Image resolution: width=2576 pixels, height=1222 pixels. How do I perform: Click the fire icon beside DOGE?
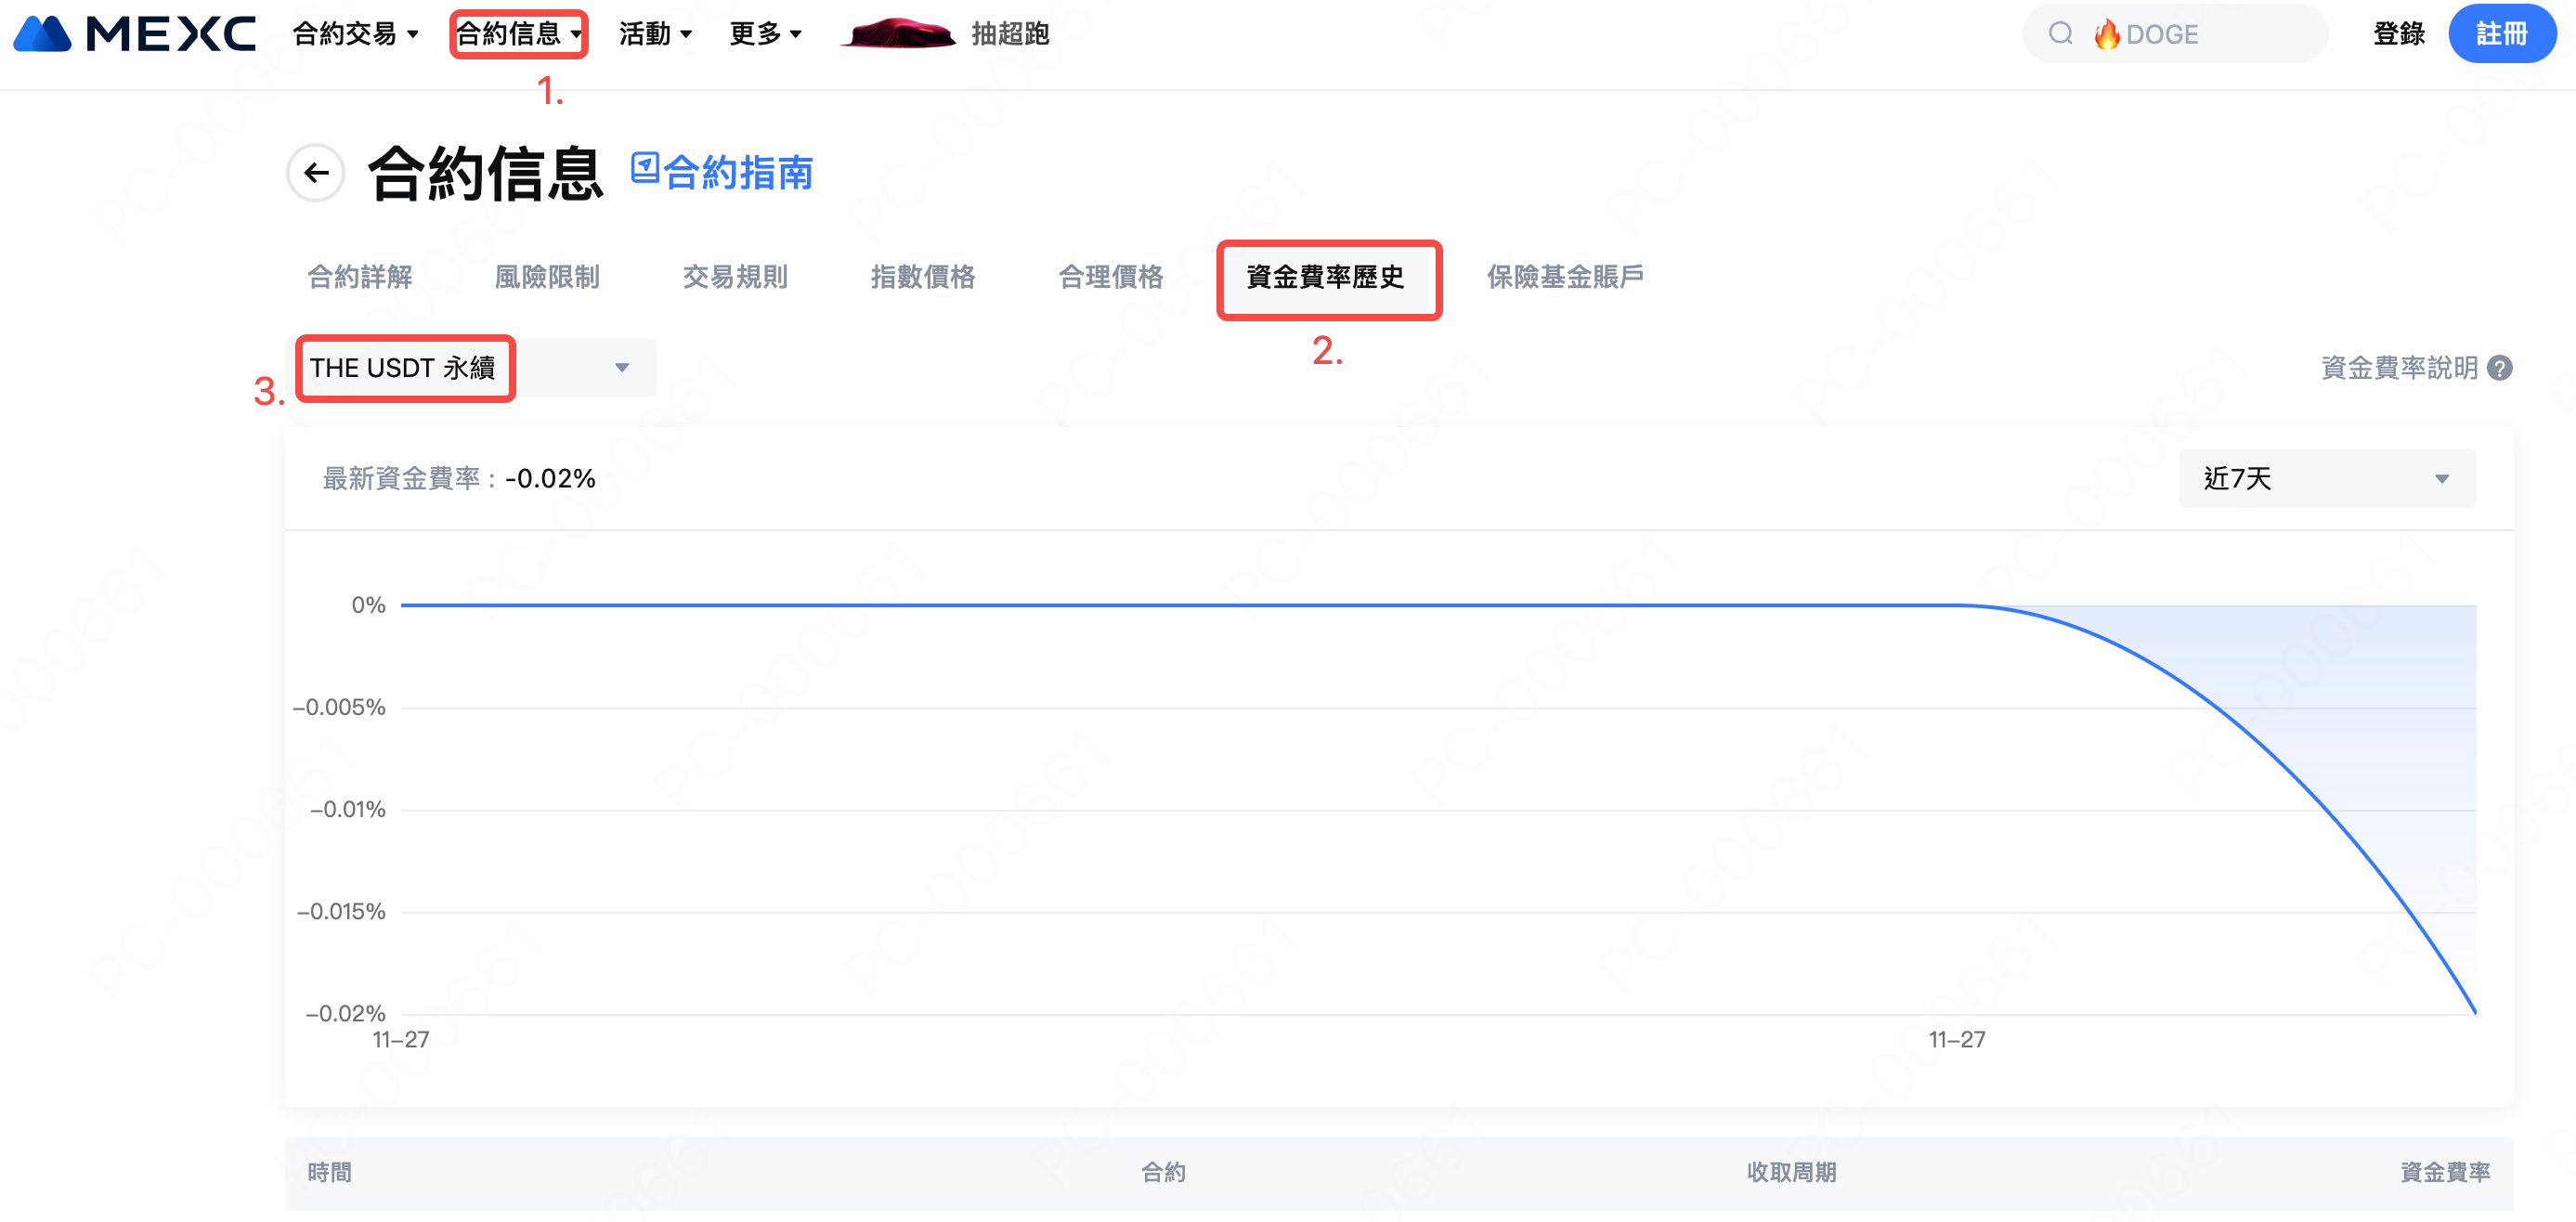point(2107,34)
